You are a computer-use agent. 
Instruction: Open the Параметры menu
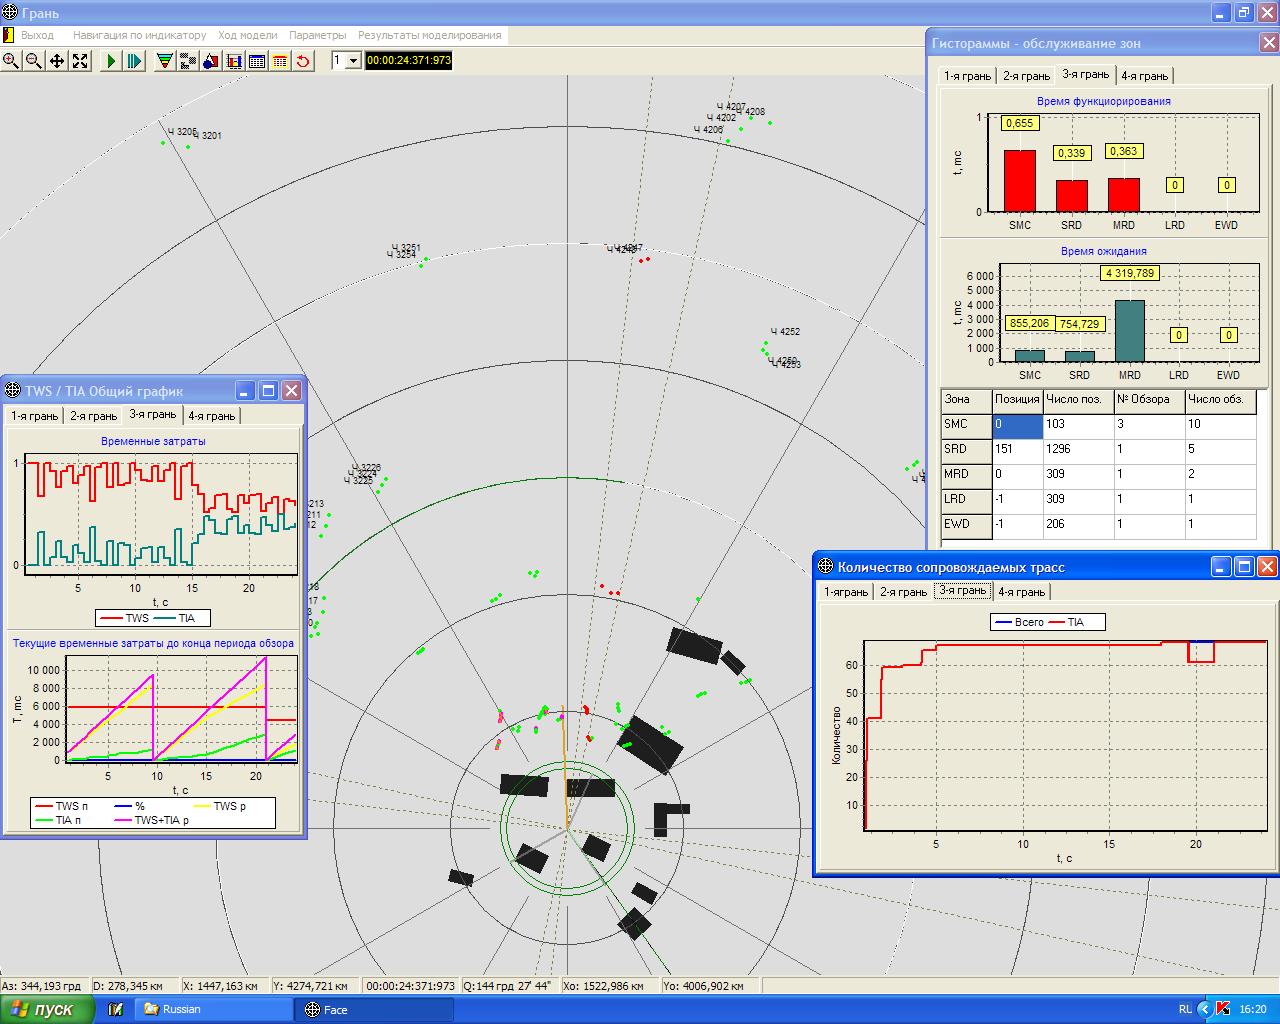(x=317, y=35)
